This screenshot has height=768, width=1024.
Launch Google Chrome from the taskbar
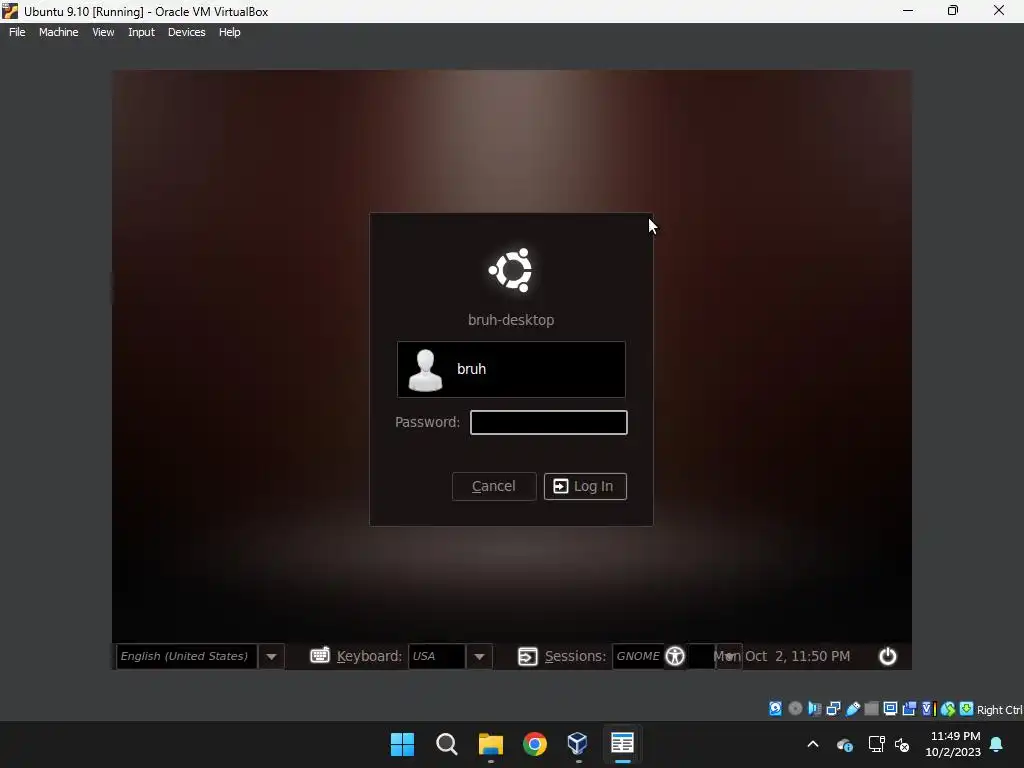pos(535,744)
